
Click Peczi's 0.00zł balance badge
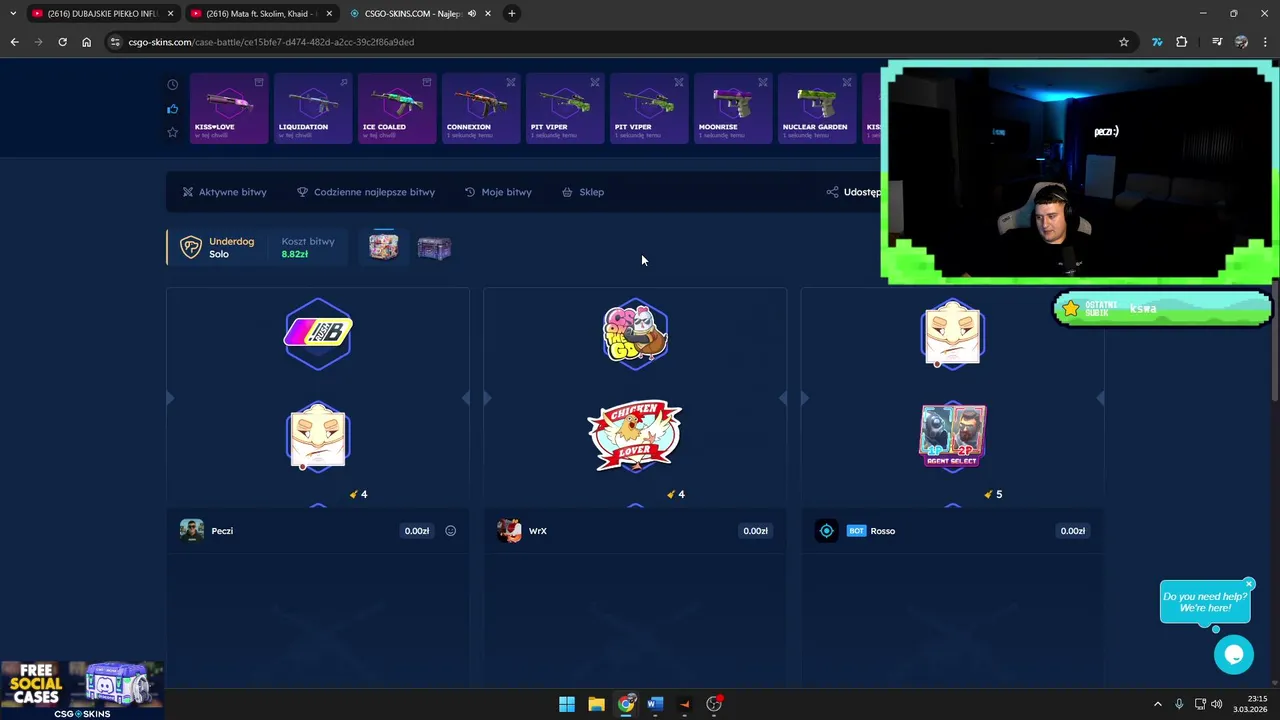[417, 531]
